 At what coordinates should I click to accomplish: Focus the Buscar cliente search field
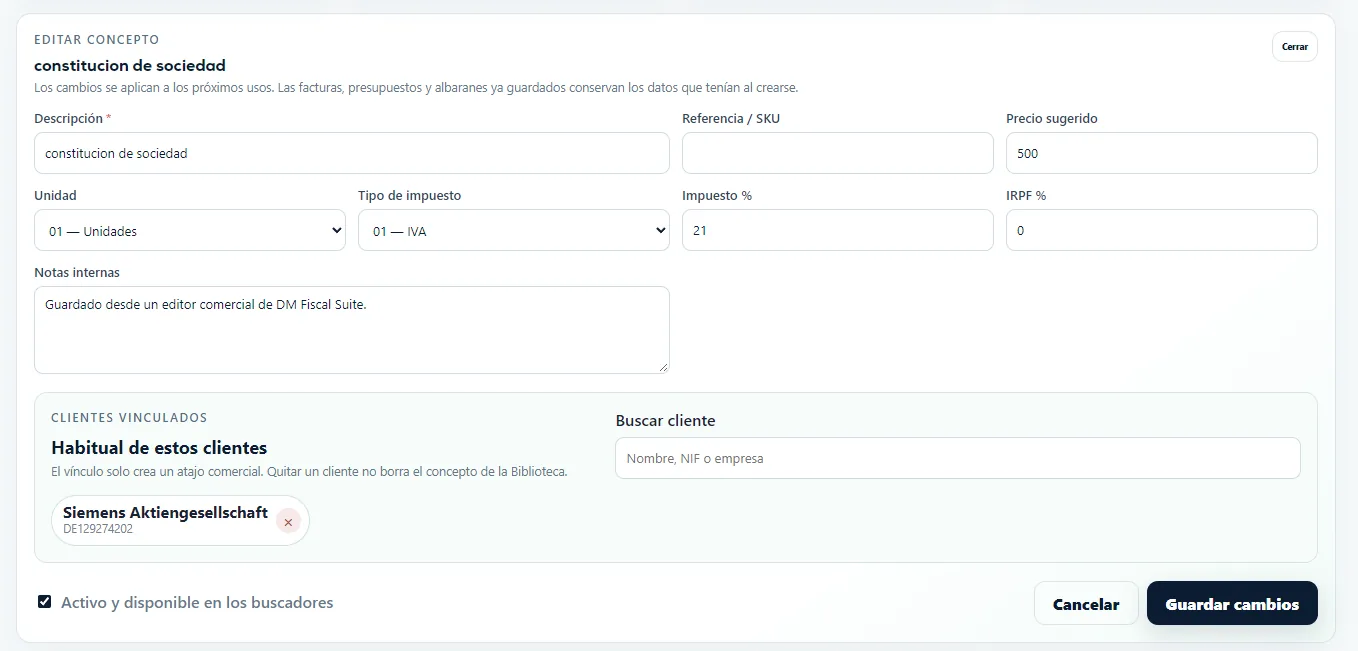coord(958,458)
